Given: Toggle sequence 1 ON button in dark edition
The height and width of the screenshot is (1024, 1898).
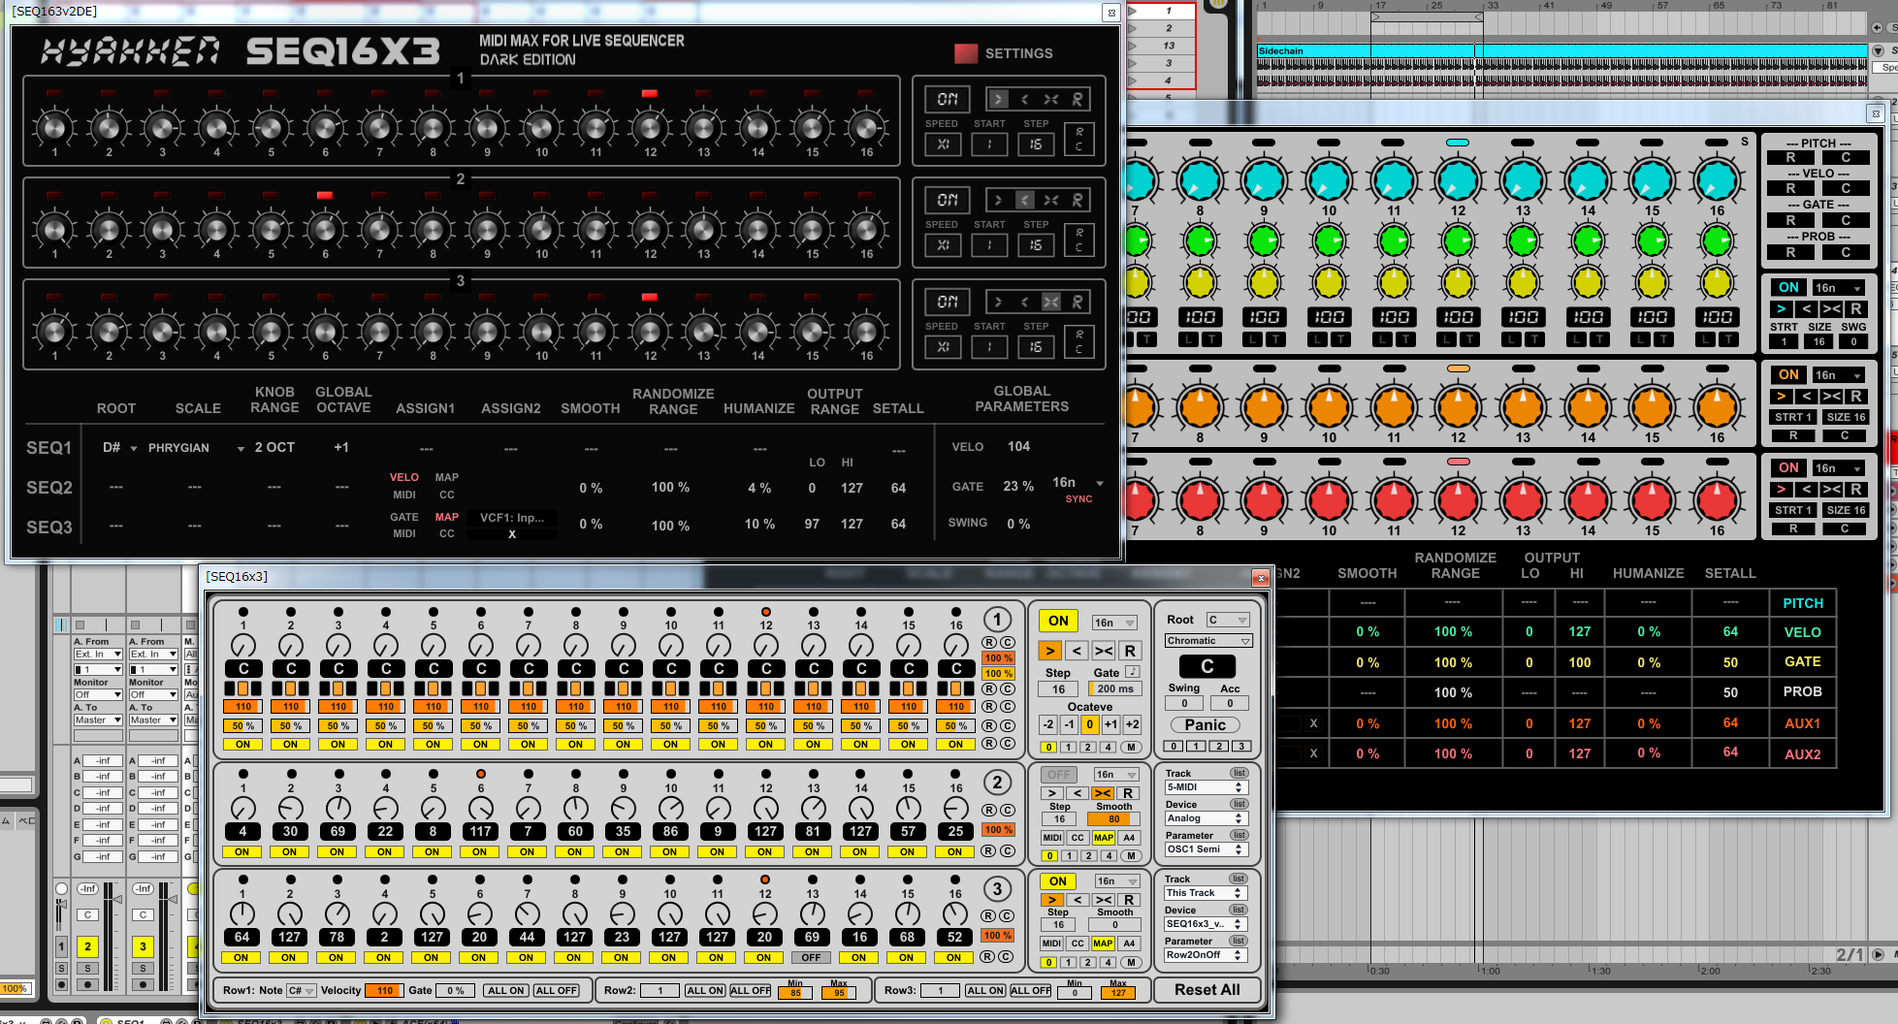Looking at the screenshot, I should click(947, 99).
